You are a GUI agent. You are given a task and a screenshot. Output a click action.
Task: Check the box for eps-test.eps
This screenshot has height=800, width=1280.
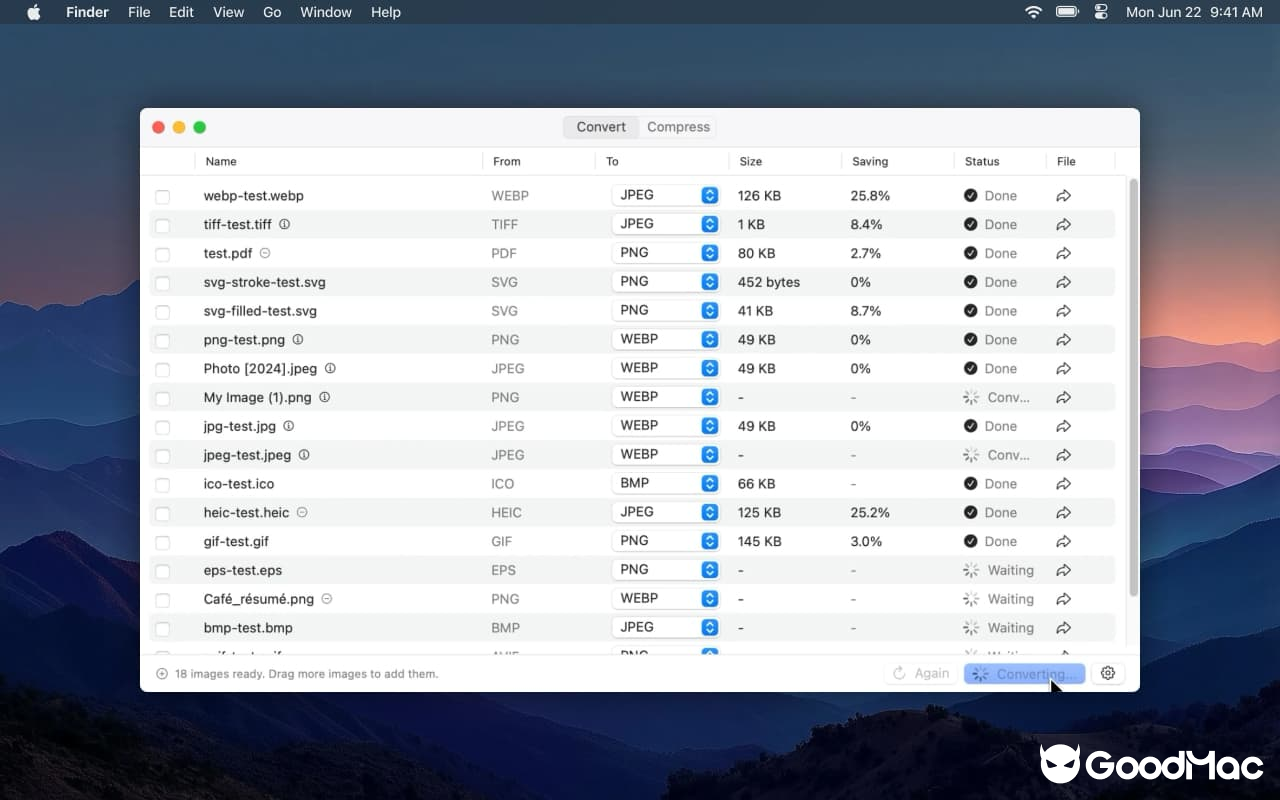point(163,571)
